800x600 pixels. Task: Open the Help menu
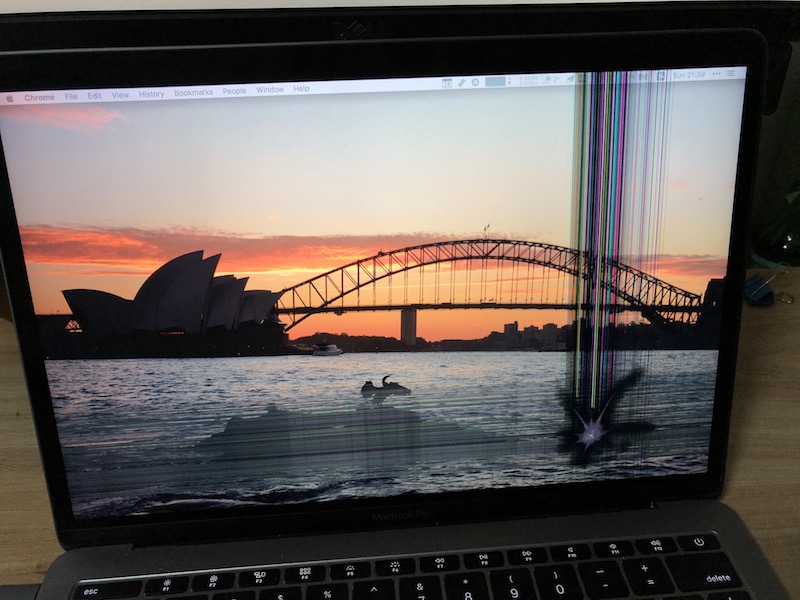pos(301,89)
